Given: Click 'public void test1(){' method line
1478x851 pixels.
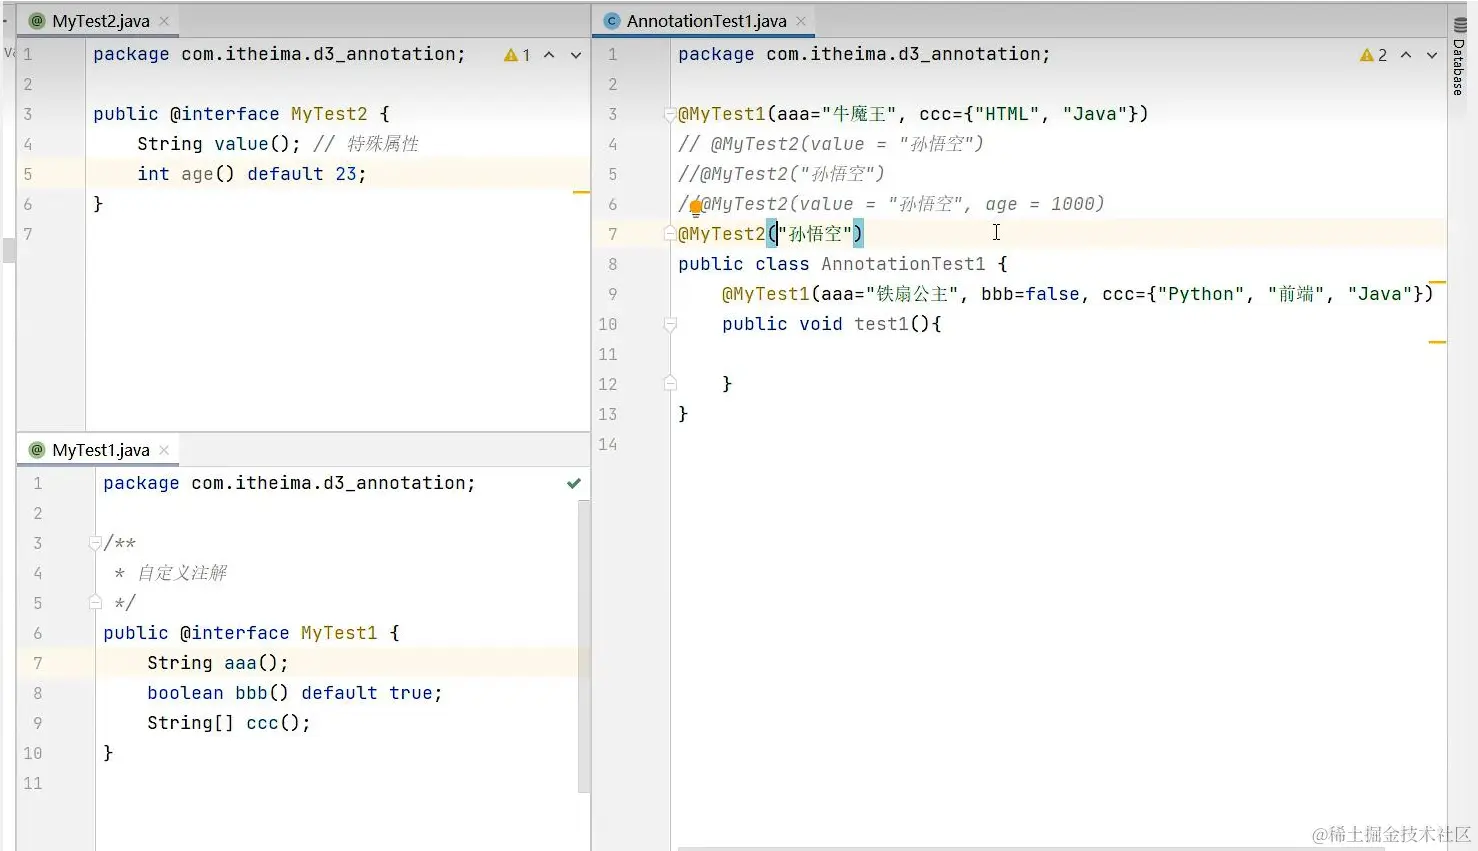Looking at the screenshot, I should [832, 324].
